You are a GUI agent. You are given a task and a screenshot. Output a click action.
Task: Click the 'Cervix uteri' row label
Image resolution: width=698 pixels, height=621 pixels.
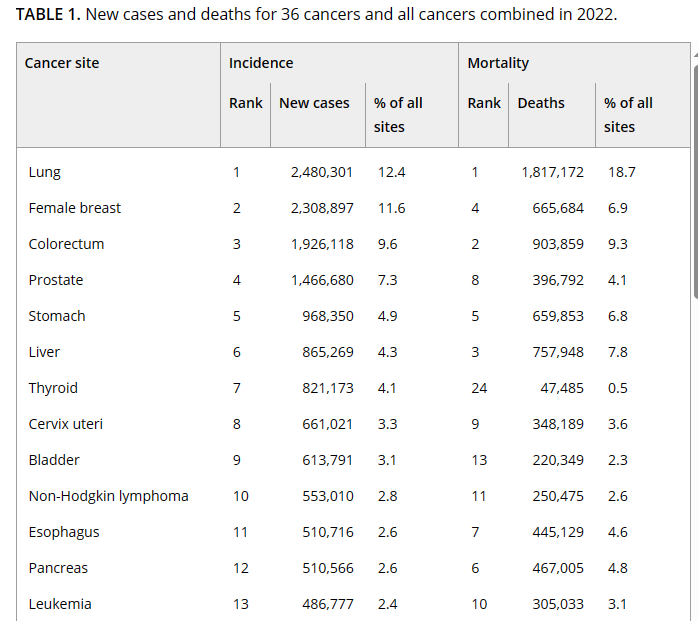(x=65, y=424)
